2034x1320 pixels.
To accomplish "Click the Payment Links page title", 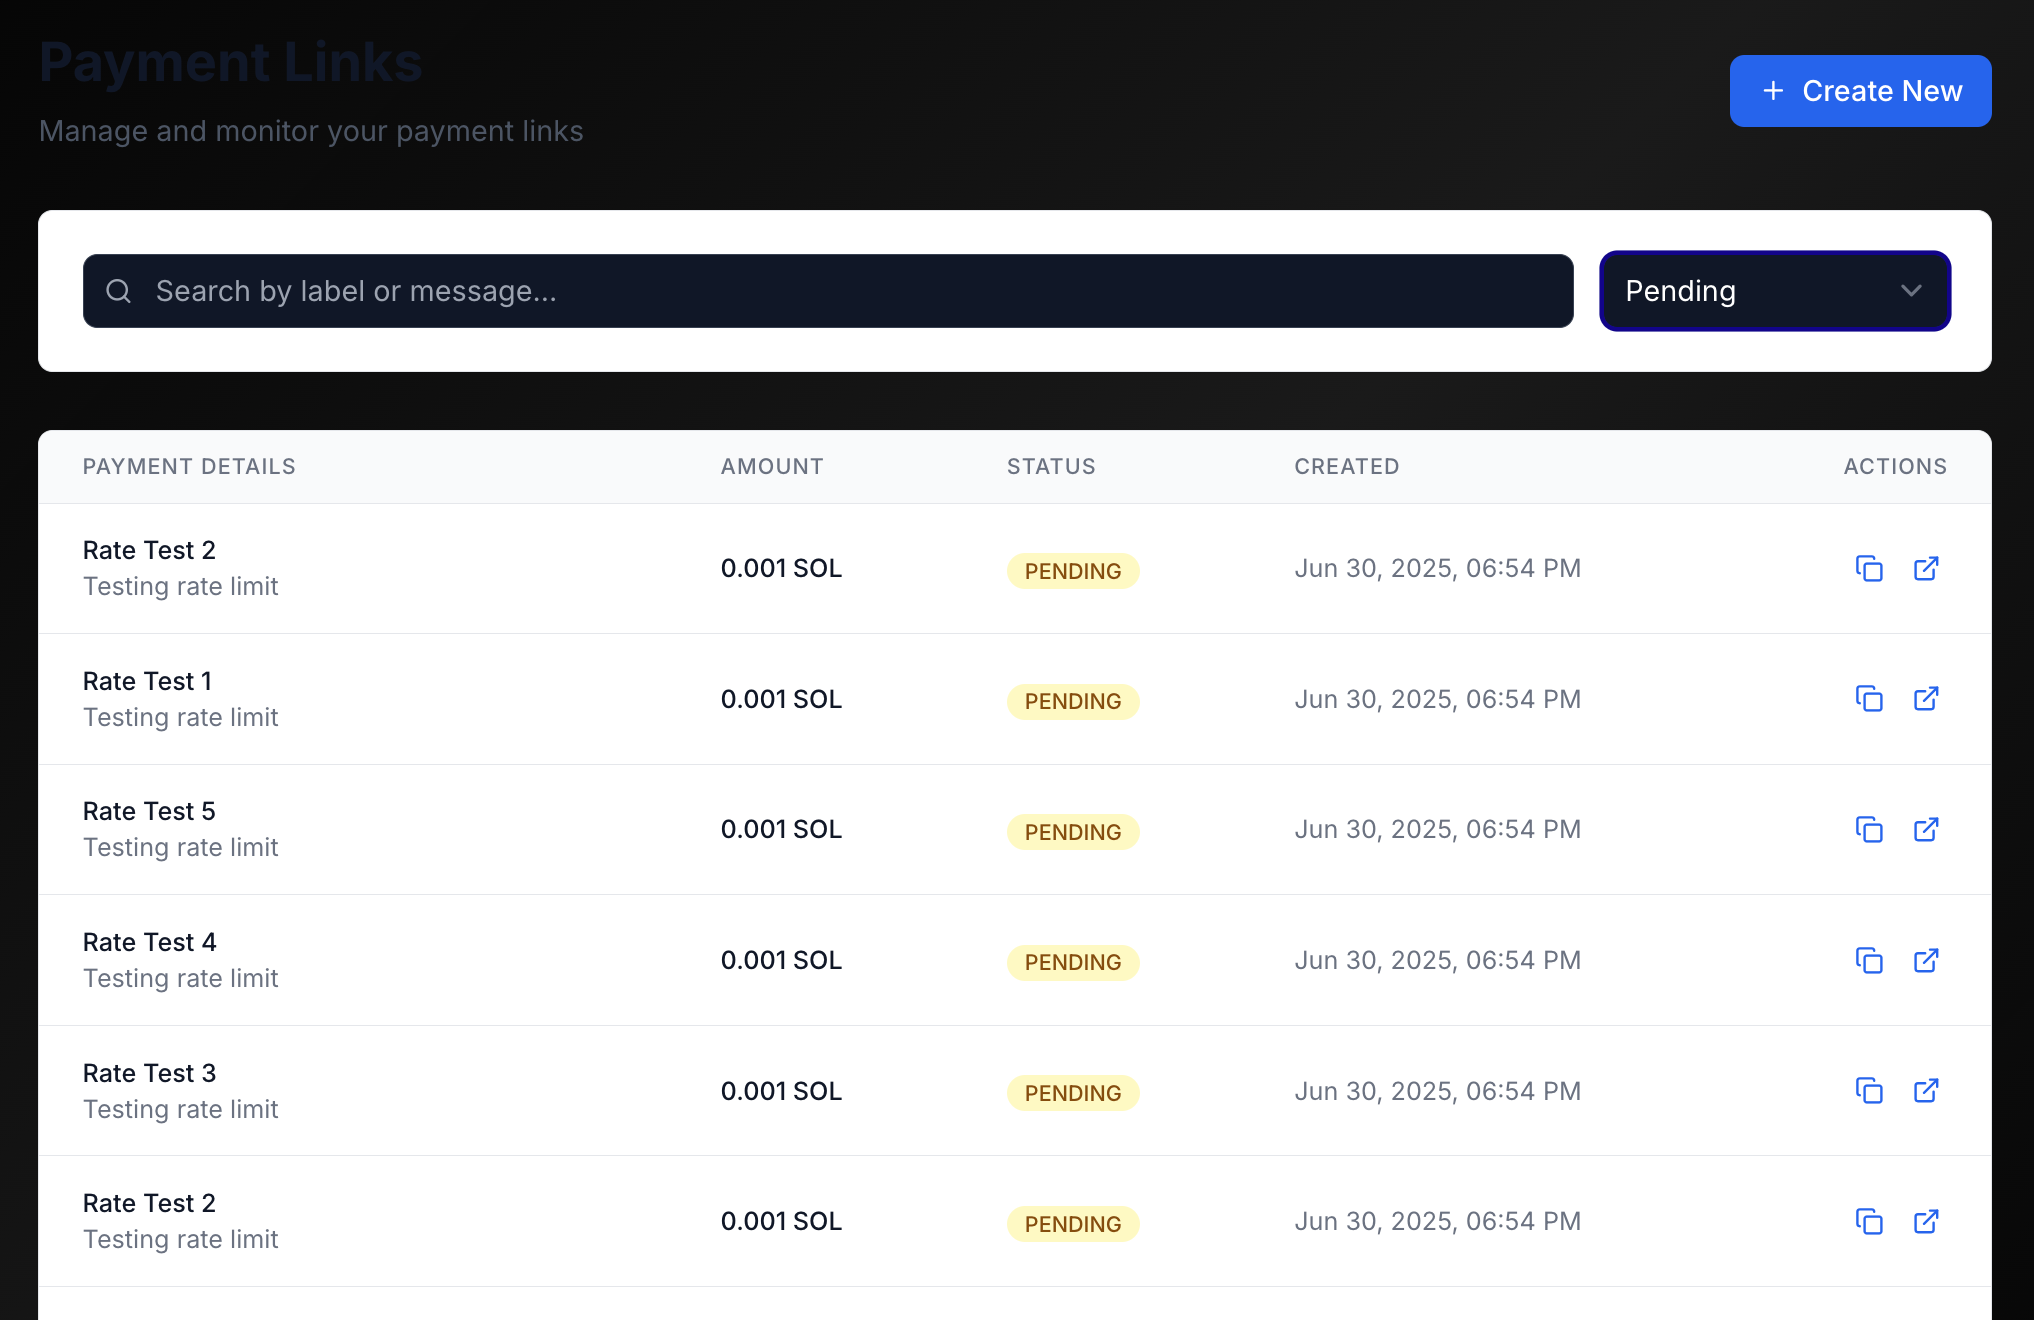I will coord(231,63).
